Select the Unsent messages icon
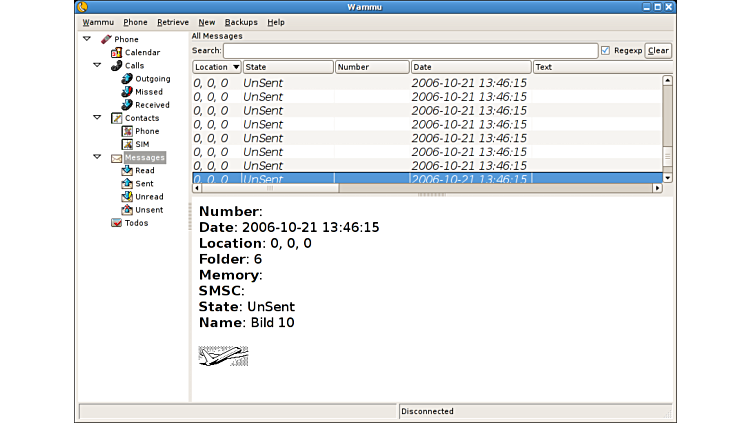 127,210
